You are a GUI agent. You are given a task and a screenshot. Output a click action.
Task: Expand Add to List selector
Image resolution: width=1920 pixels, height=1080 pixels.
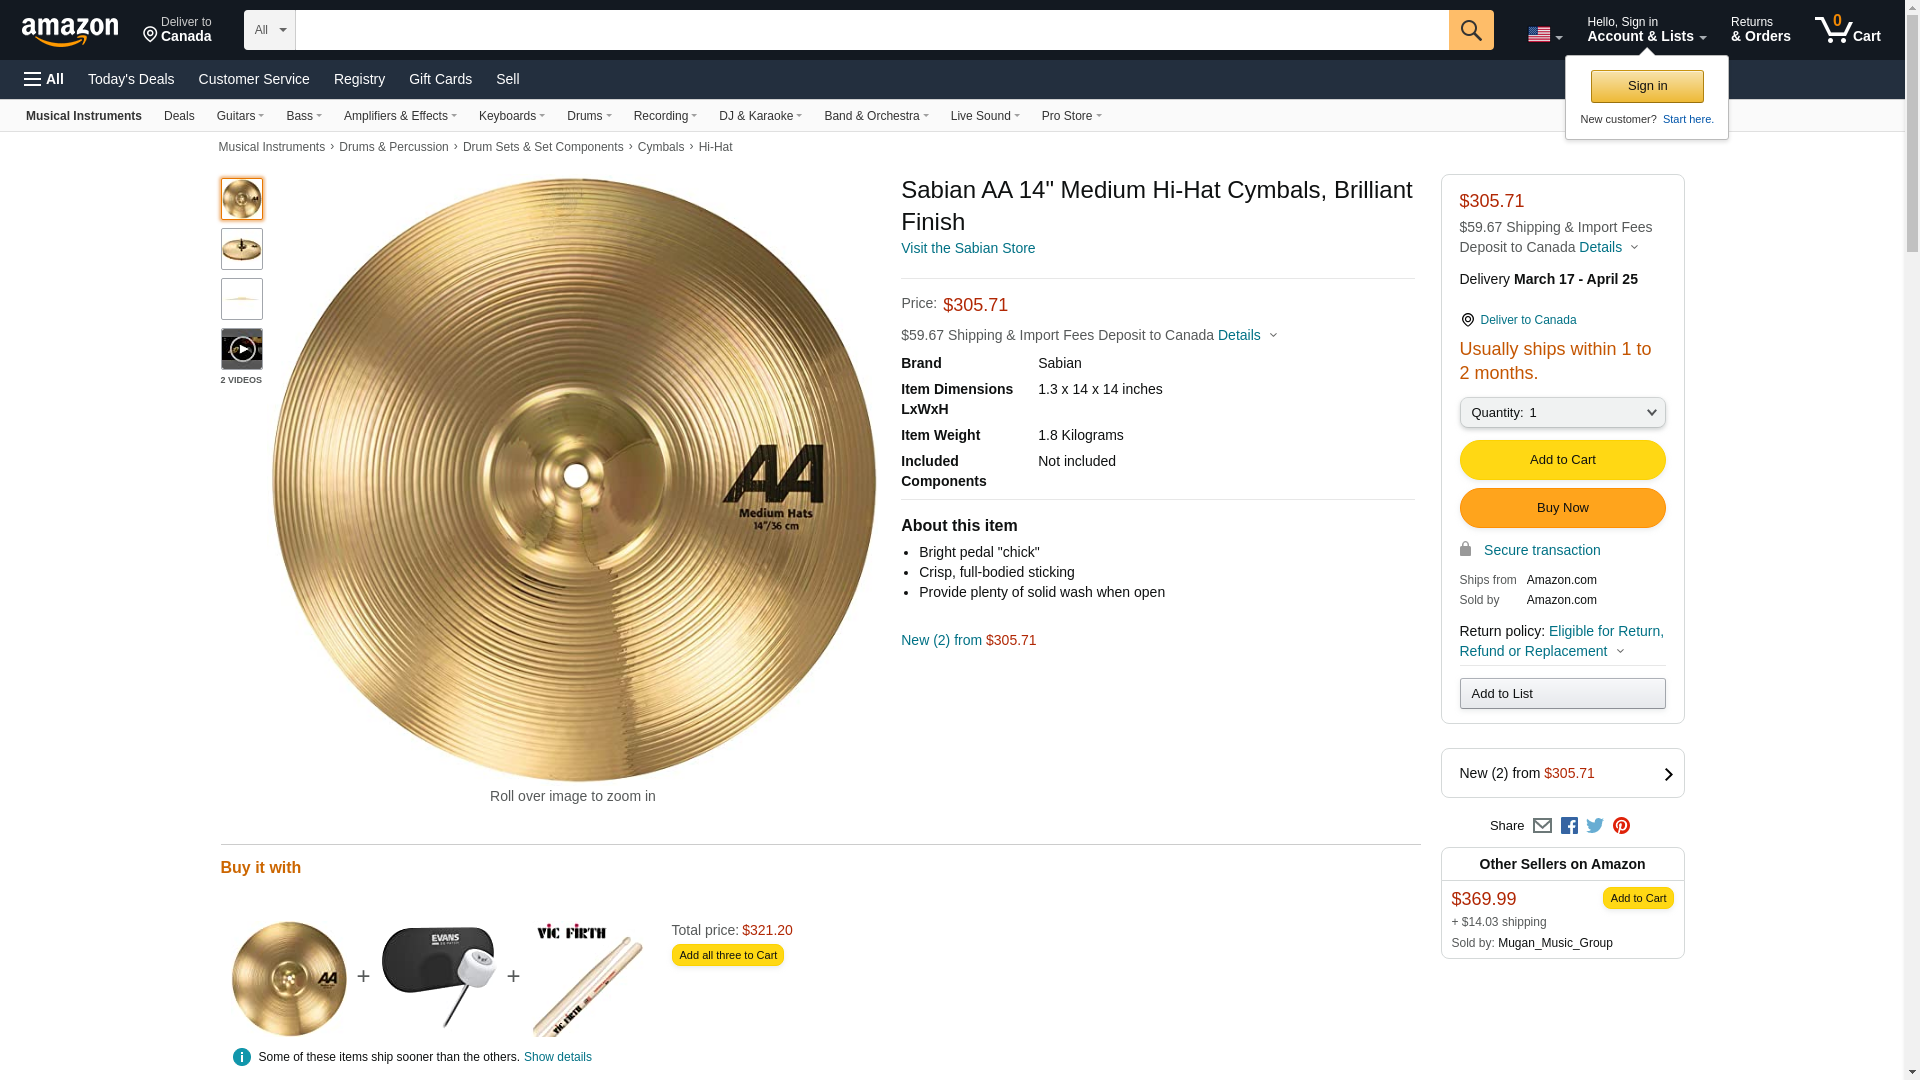[1562, 694]
